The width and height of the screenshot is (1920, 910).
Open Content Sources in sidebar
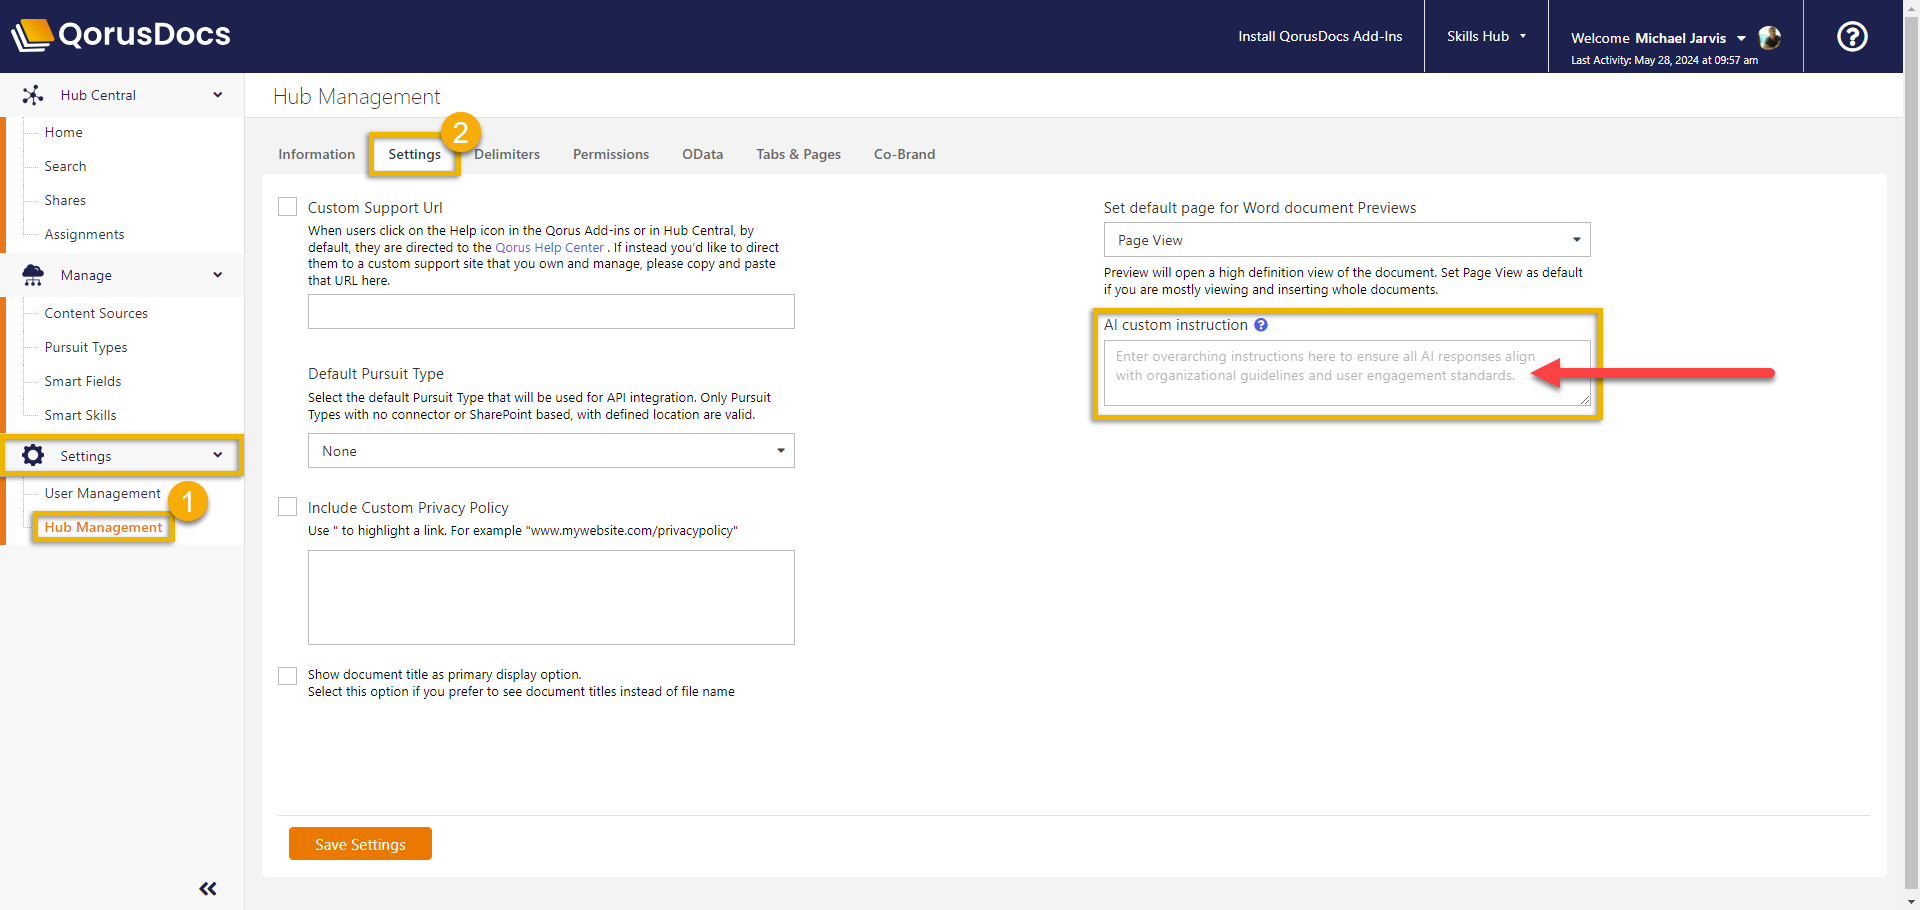pos(96,313)
